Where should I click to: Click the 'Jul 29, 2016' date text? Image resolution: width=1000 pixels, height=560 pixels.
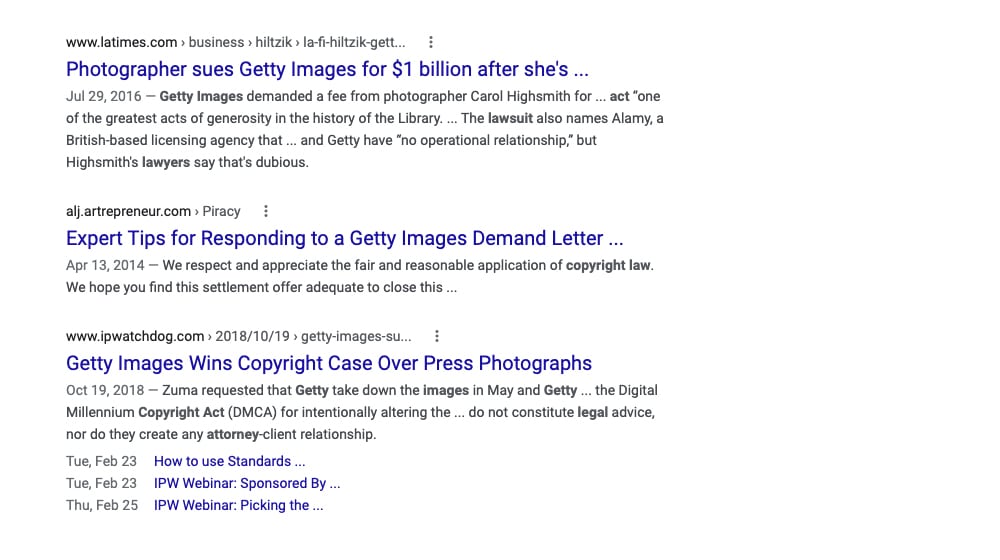click(103, 96)
